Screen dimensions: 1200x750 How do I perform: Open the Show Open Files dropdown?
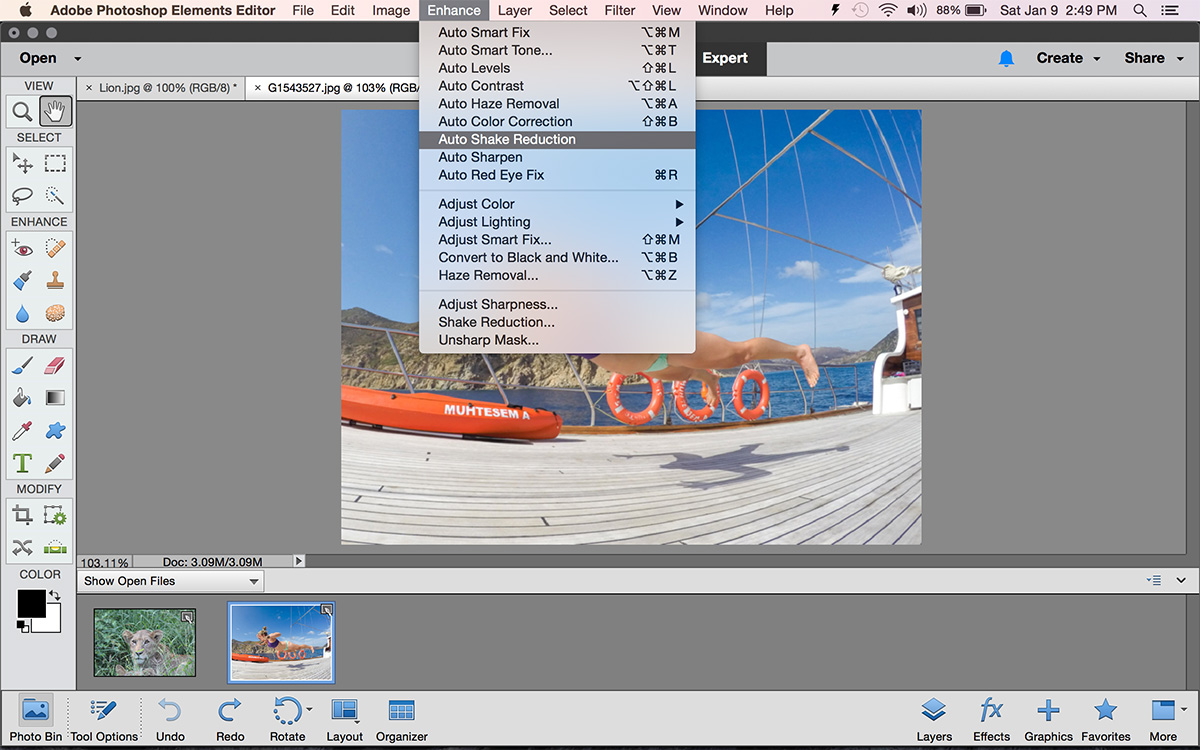[171, 581]
